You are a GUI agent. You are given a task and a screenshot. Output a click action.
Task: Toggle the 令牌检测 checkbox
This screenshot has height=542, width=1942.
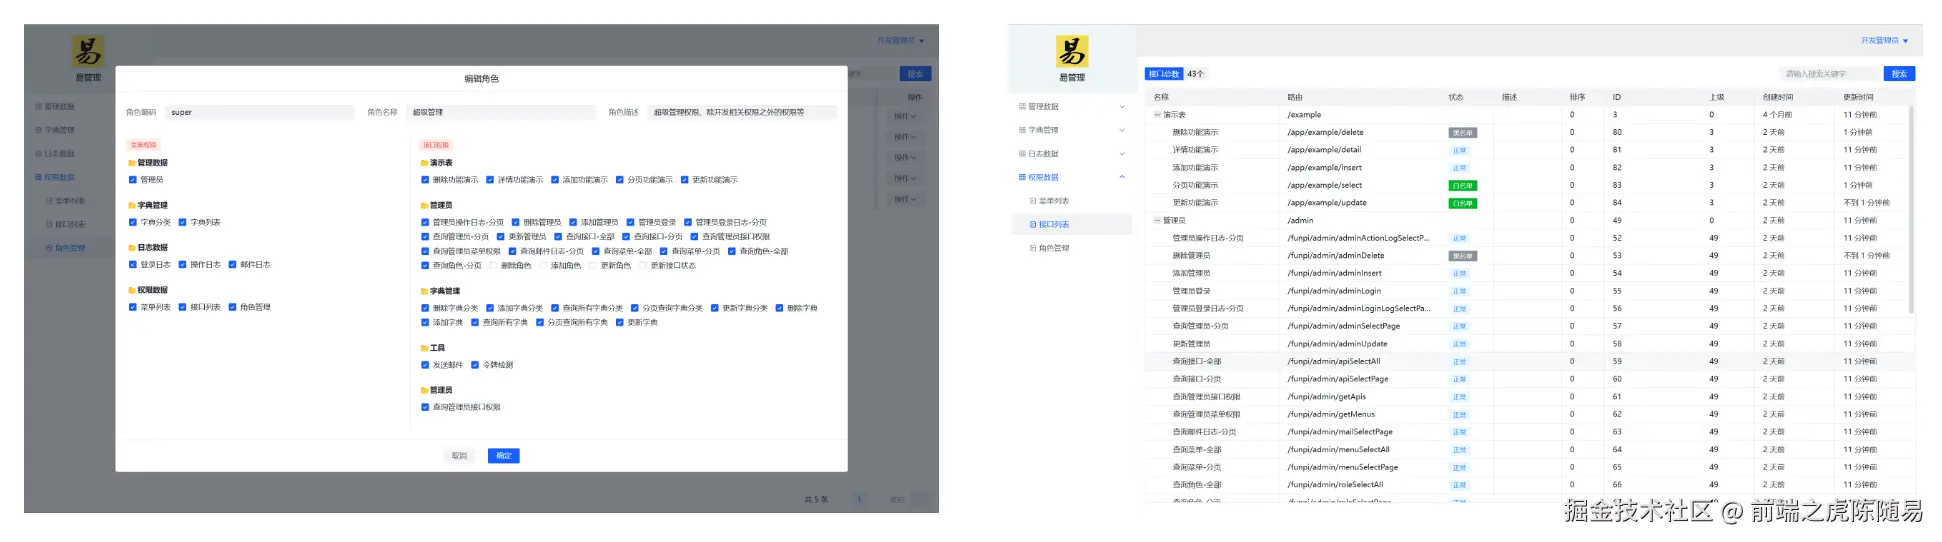(x=475, y=365)
